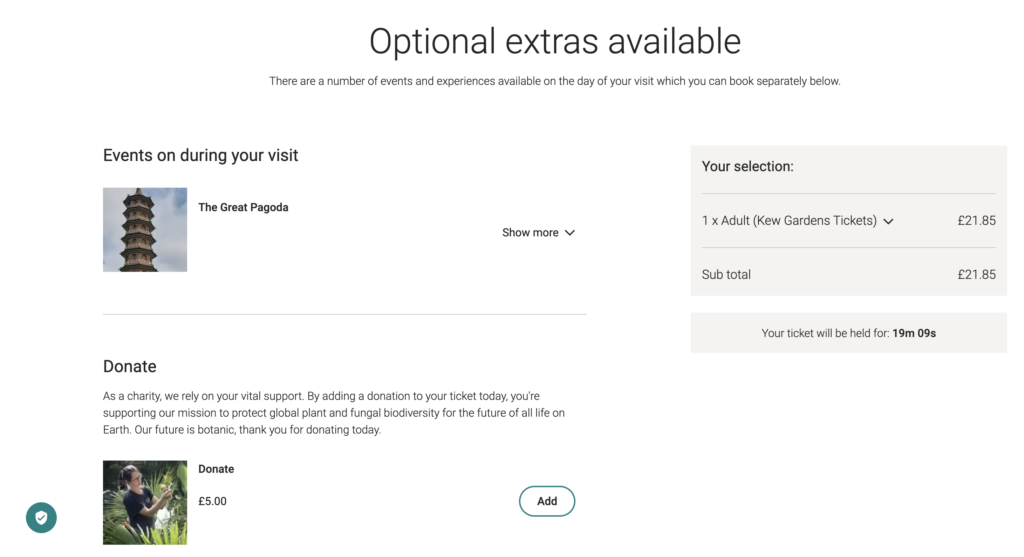The width and height of the screenshot is (1024, 557).
Task: Select The Great Pagoda event title
Action: pos(243,208)
